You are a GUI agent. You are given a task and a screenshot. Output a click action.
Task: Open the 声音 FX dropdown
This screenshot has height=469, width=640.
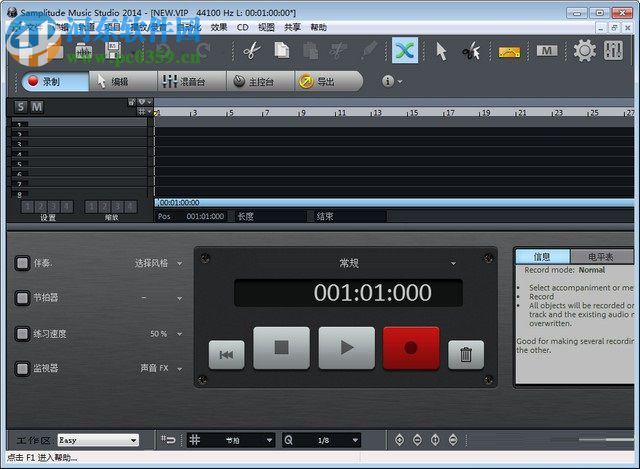pos(162,369)
